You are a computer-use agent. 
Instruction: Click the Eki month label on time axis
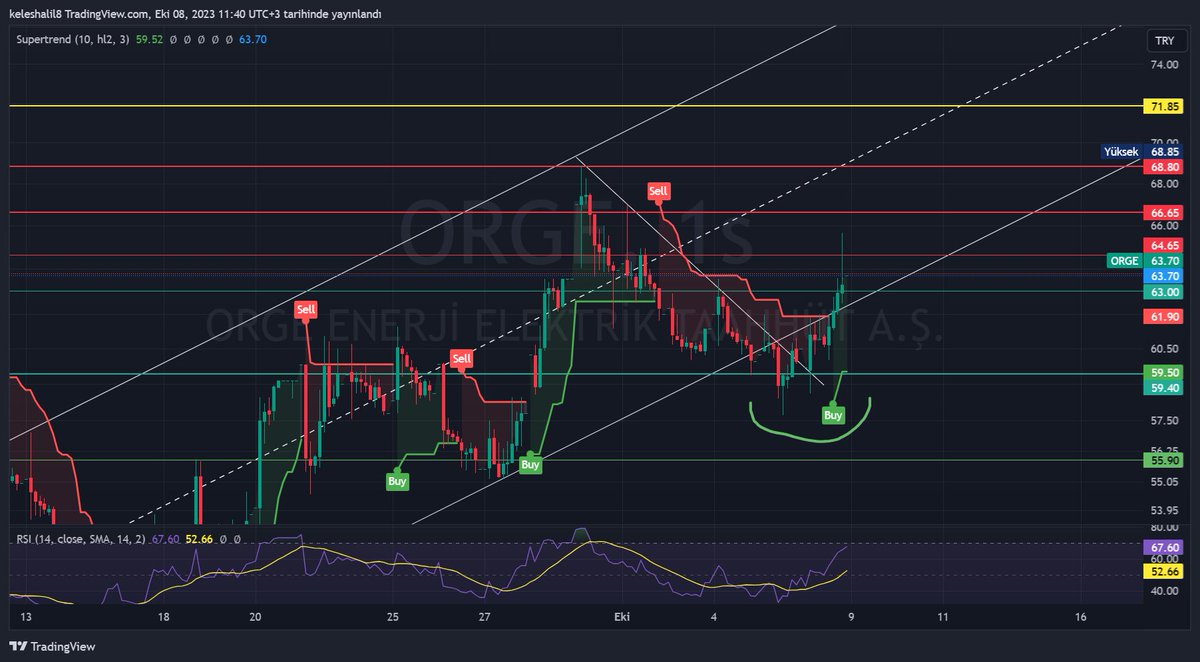620,618
